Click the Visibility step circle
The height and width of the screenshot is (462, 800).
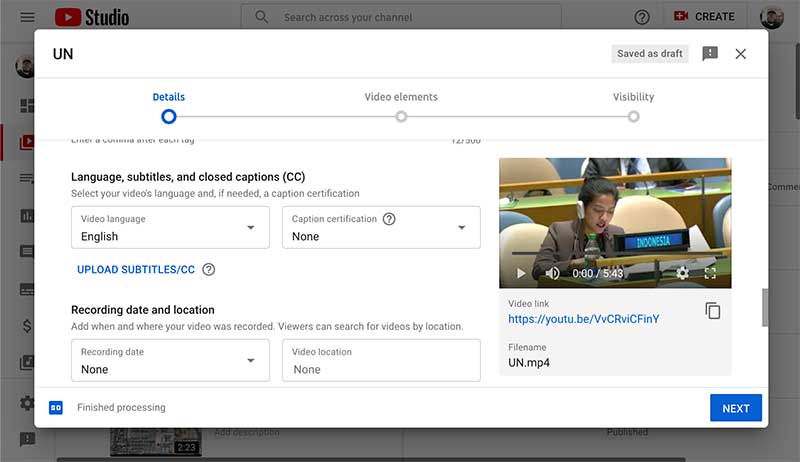(x=633, y=117)
